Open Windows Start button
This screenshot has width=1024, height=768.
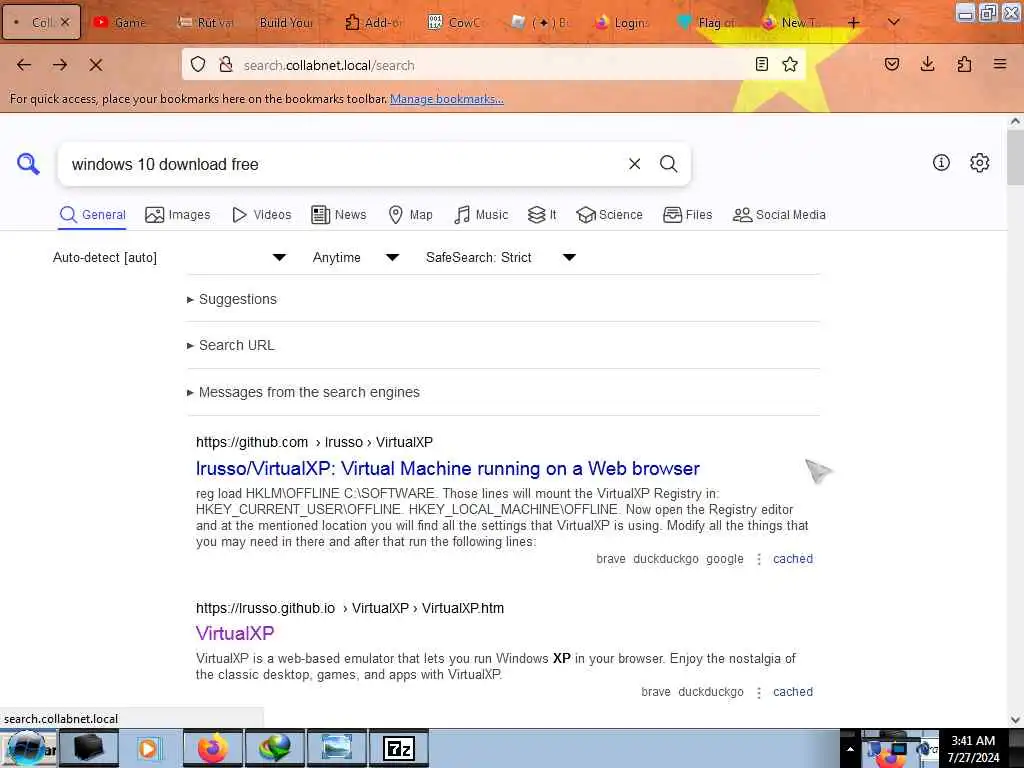coord(27,748)
